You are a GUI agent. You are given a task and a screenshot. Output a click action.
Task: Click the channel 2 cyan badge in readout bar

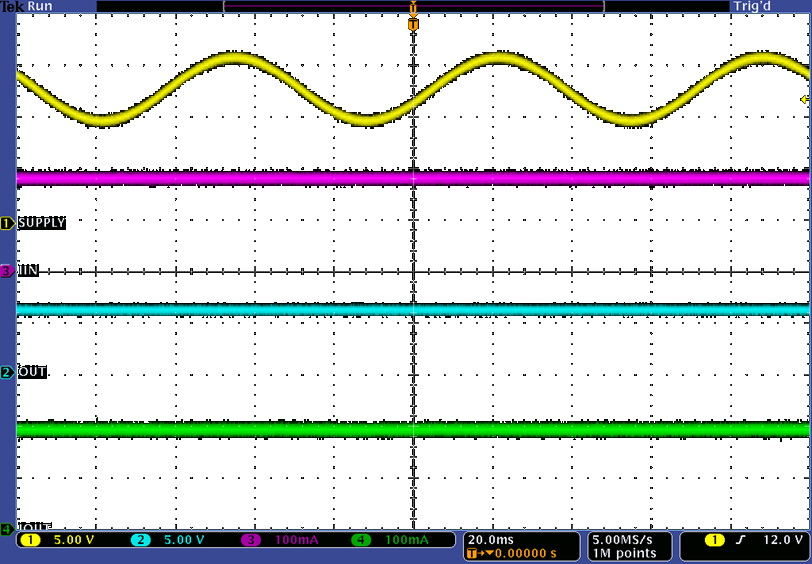coord(141,540)
